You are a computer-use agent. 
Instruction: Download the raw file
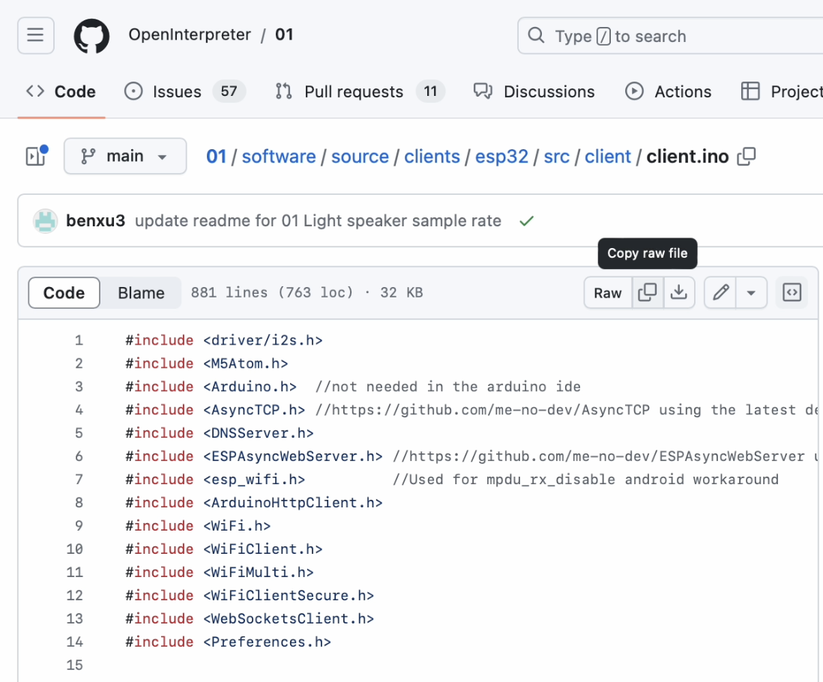point(679,293)
